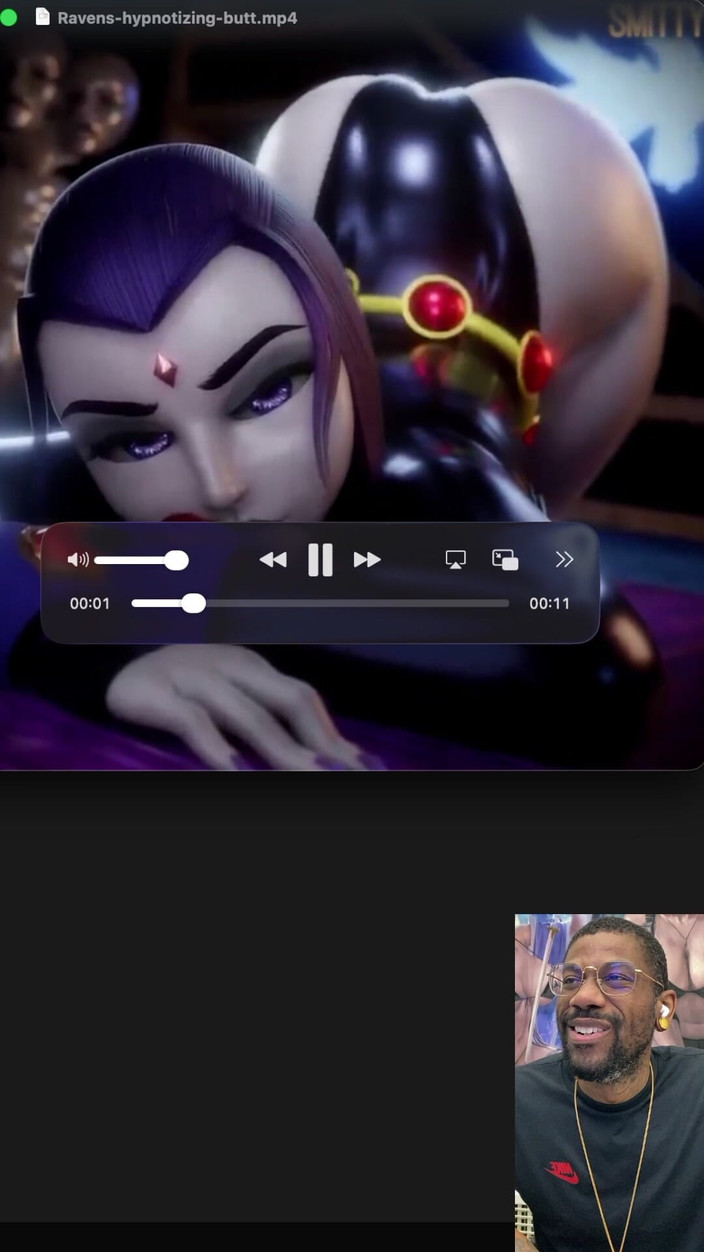Click the green full-screen window button
The height and width of the screenshot is (1252, 704).
pyautogui.click(x=8, y=17)
